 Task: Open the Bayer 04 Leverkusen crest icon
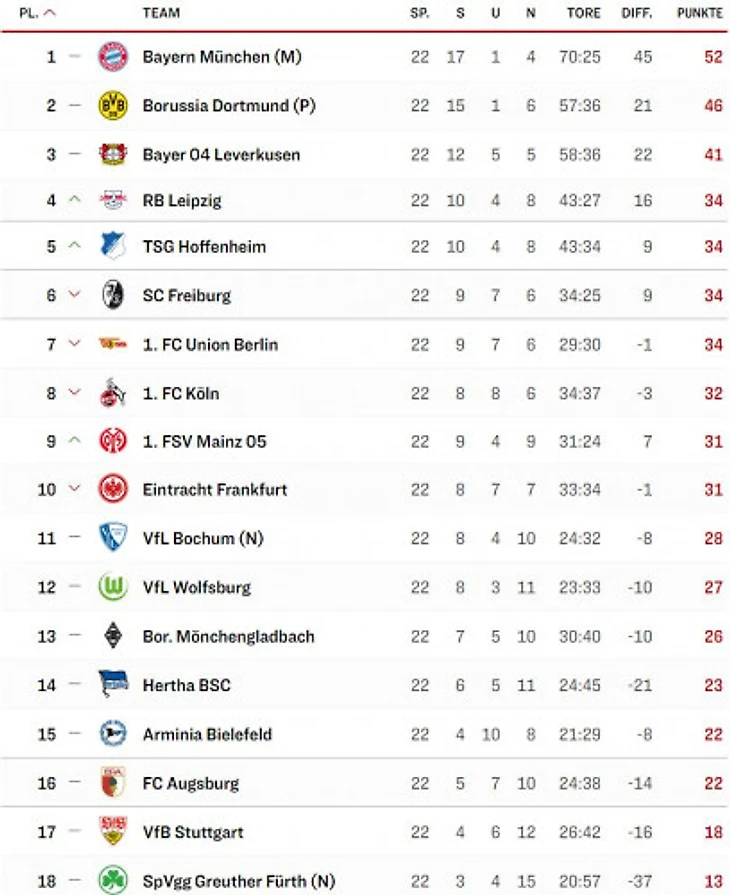click(113, 154)
